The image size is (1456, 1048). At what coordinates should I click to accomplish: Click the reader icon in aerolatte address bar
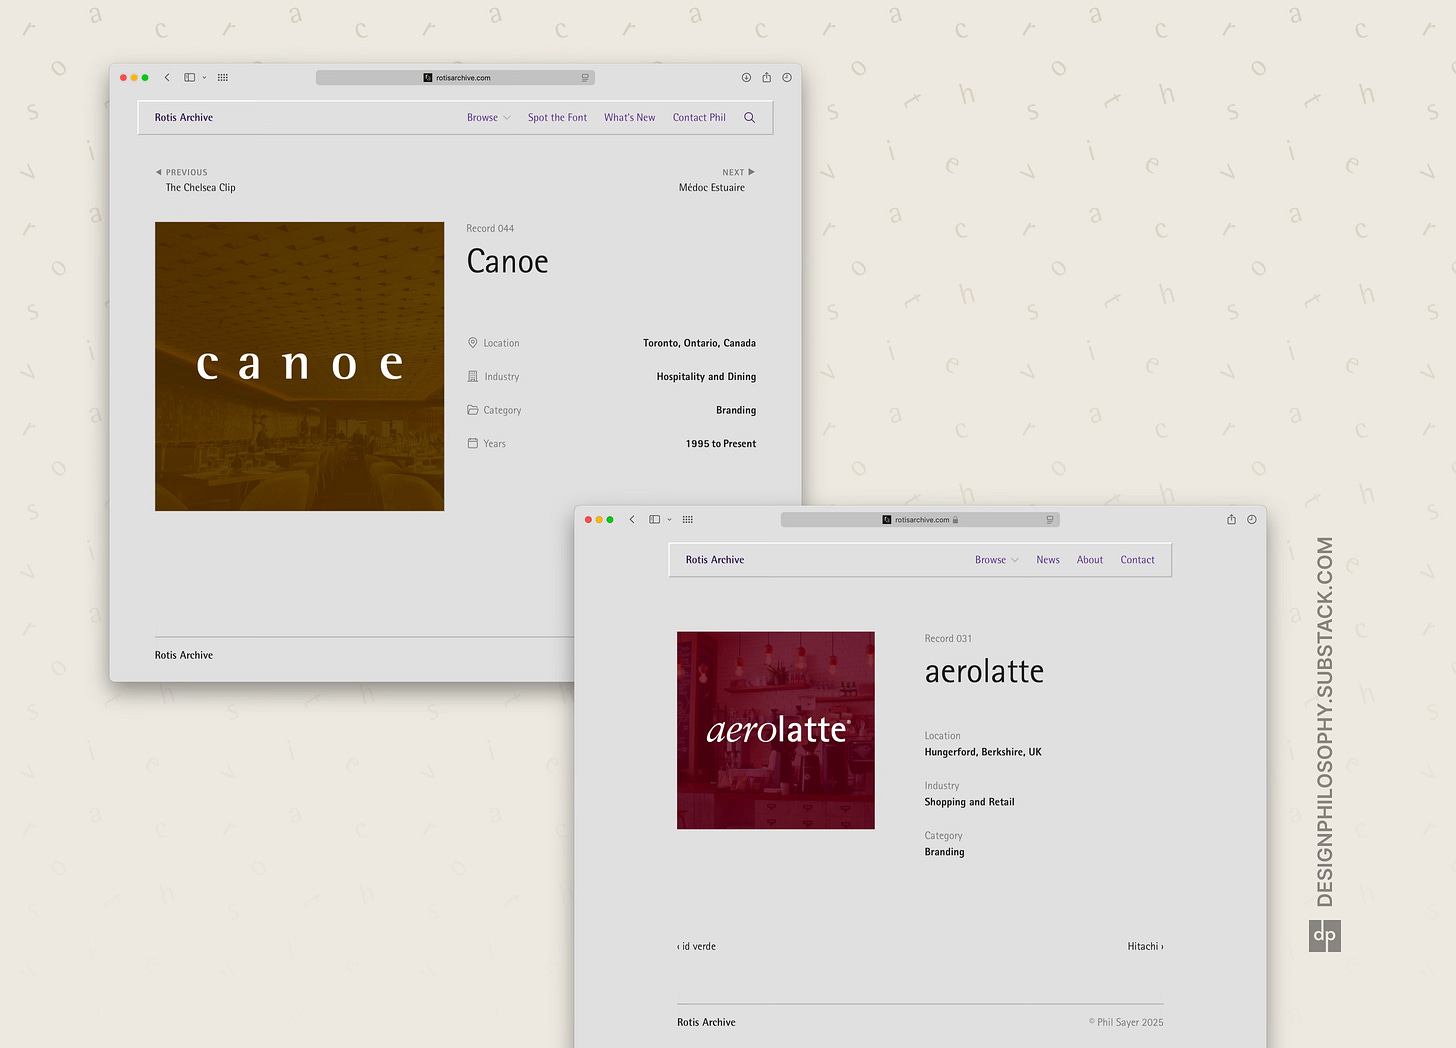pos(1050,519)
